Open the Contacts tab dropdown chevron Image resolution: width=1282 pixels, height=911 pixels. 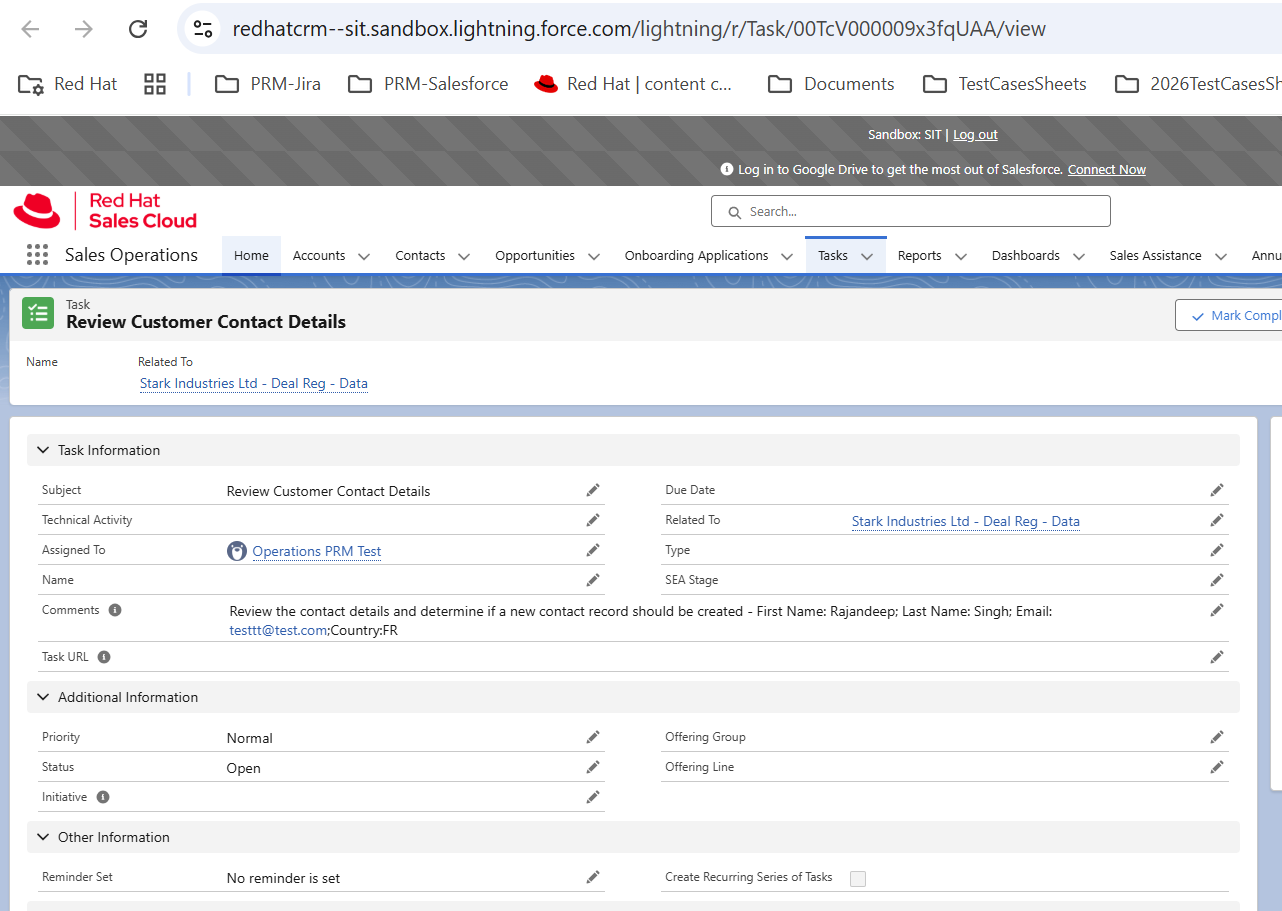(464, 256)
